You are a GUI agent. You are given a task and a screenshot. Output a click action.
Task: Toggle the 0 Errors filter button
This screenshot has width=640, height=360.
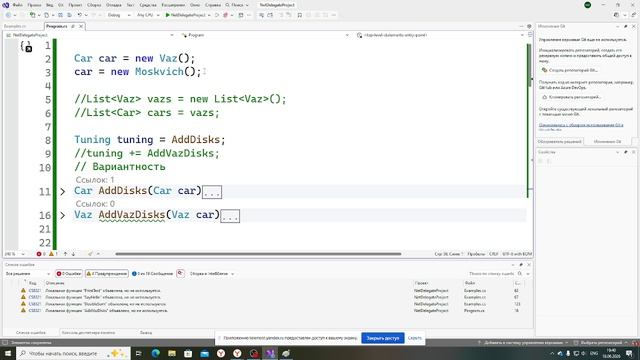pos(69,273)
